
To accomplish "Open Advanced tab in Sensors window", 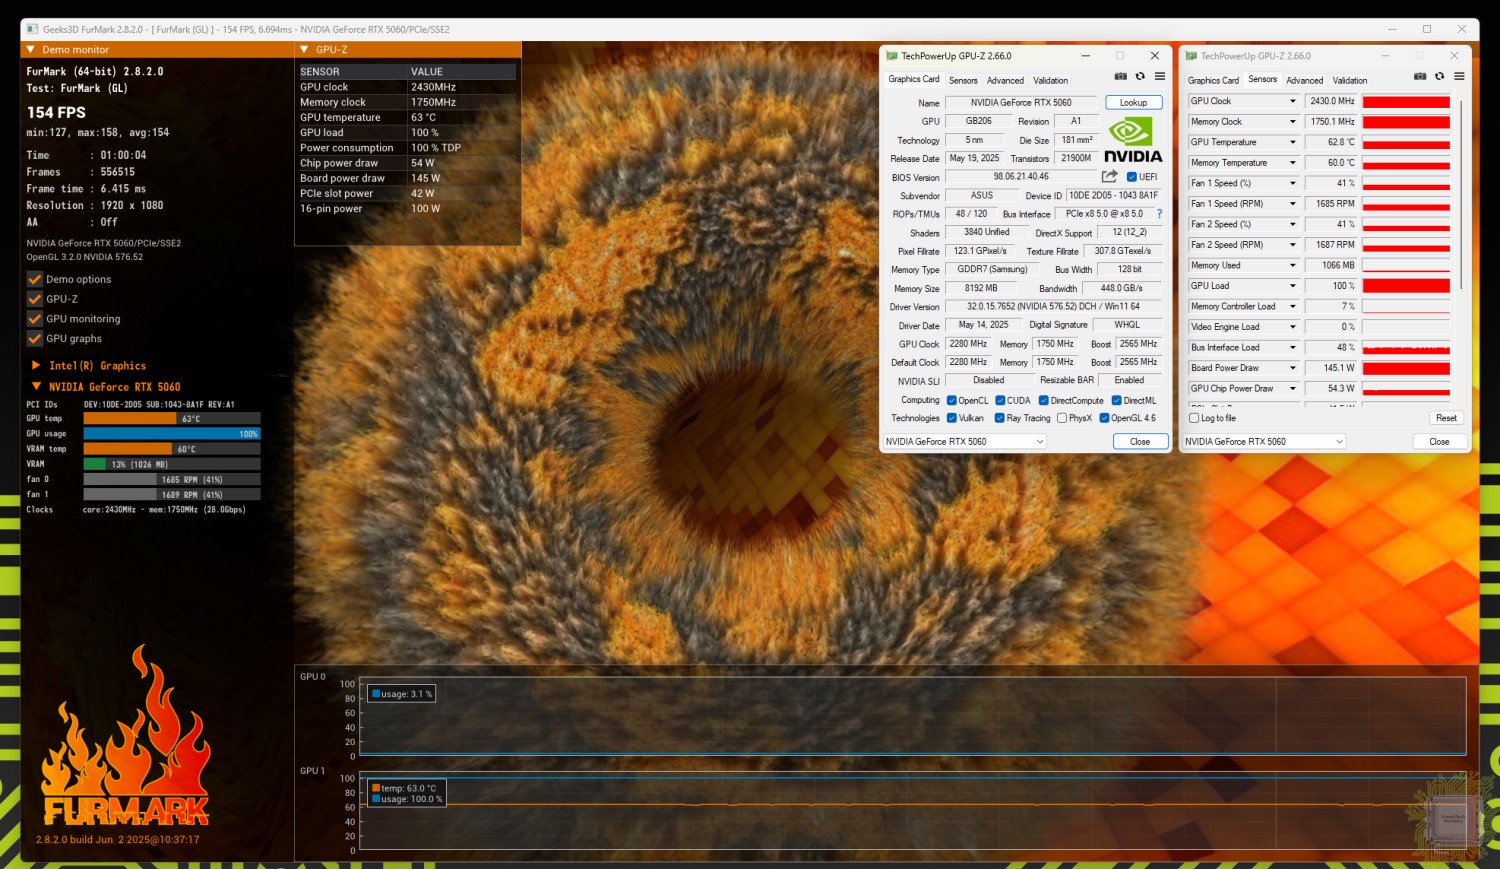I will (1304, 80).
